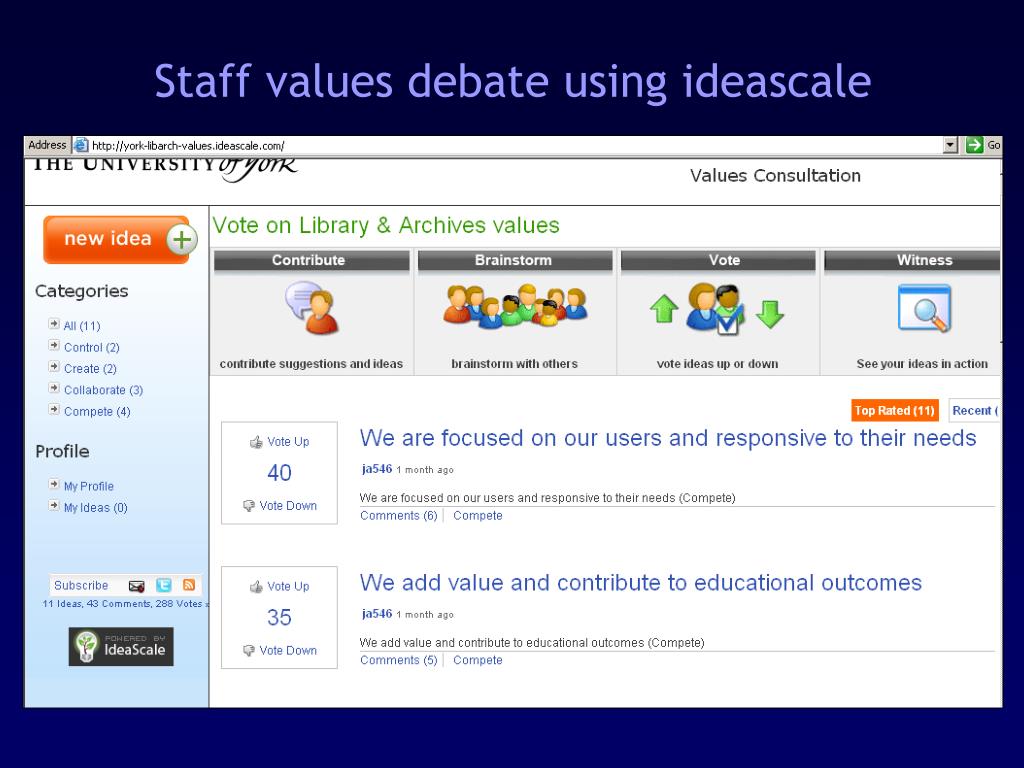
Task: Click the Contribute speech-bubble person icon
Action: click(312, 308)
